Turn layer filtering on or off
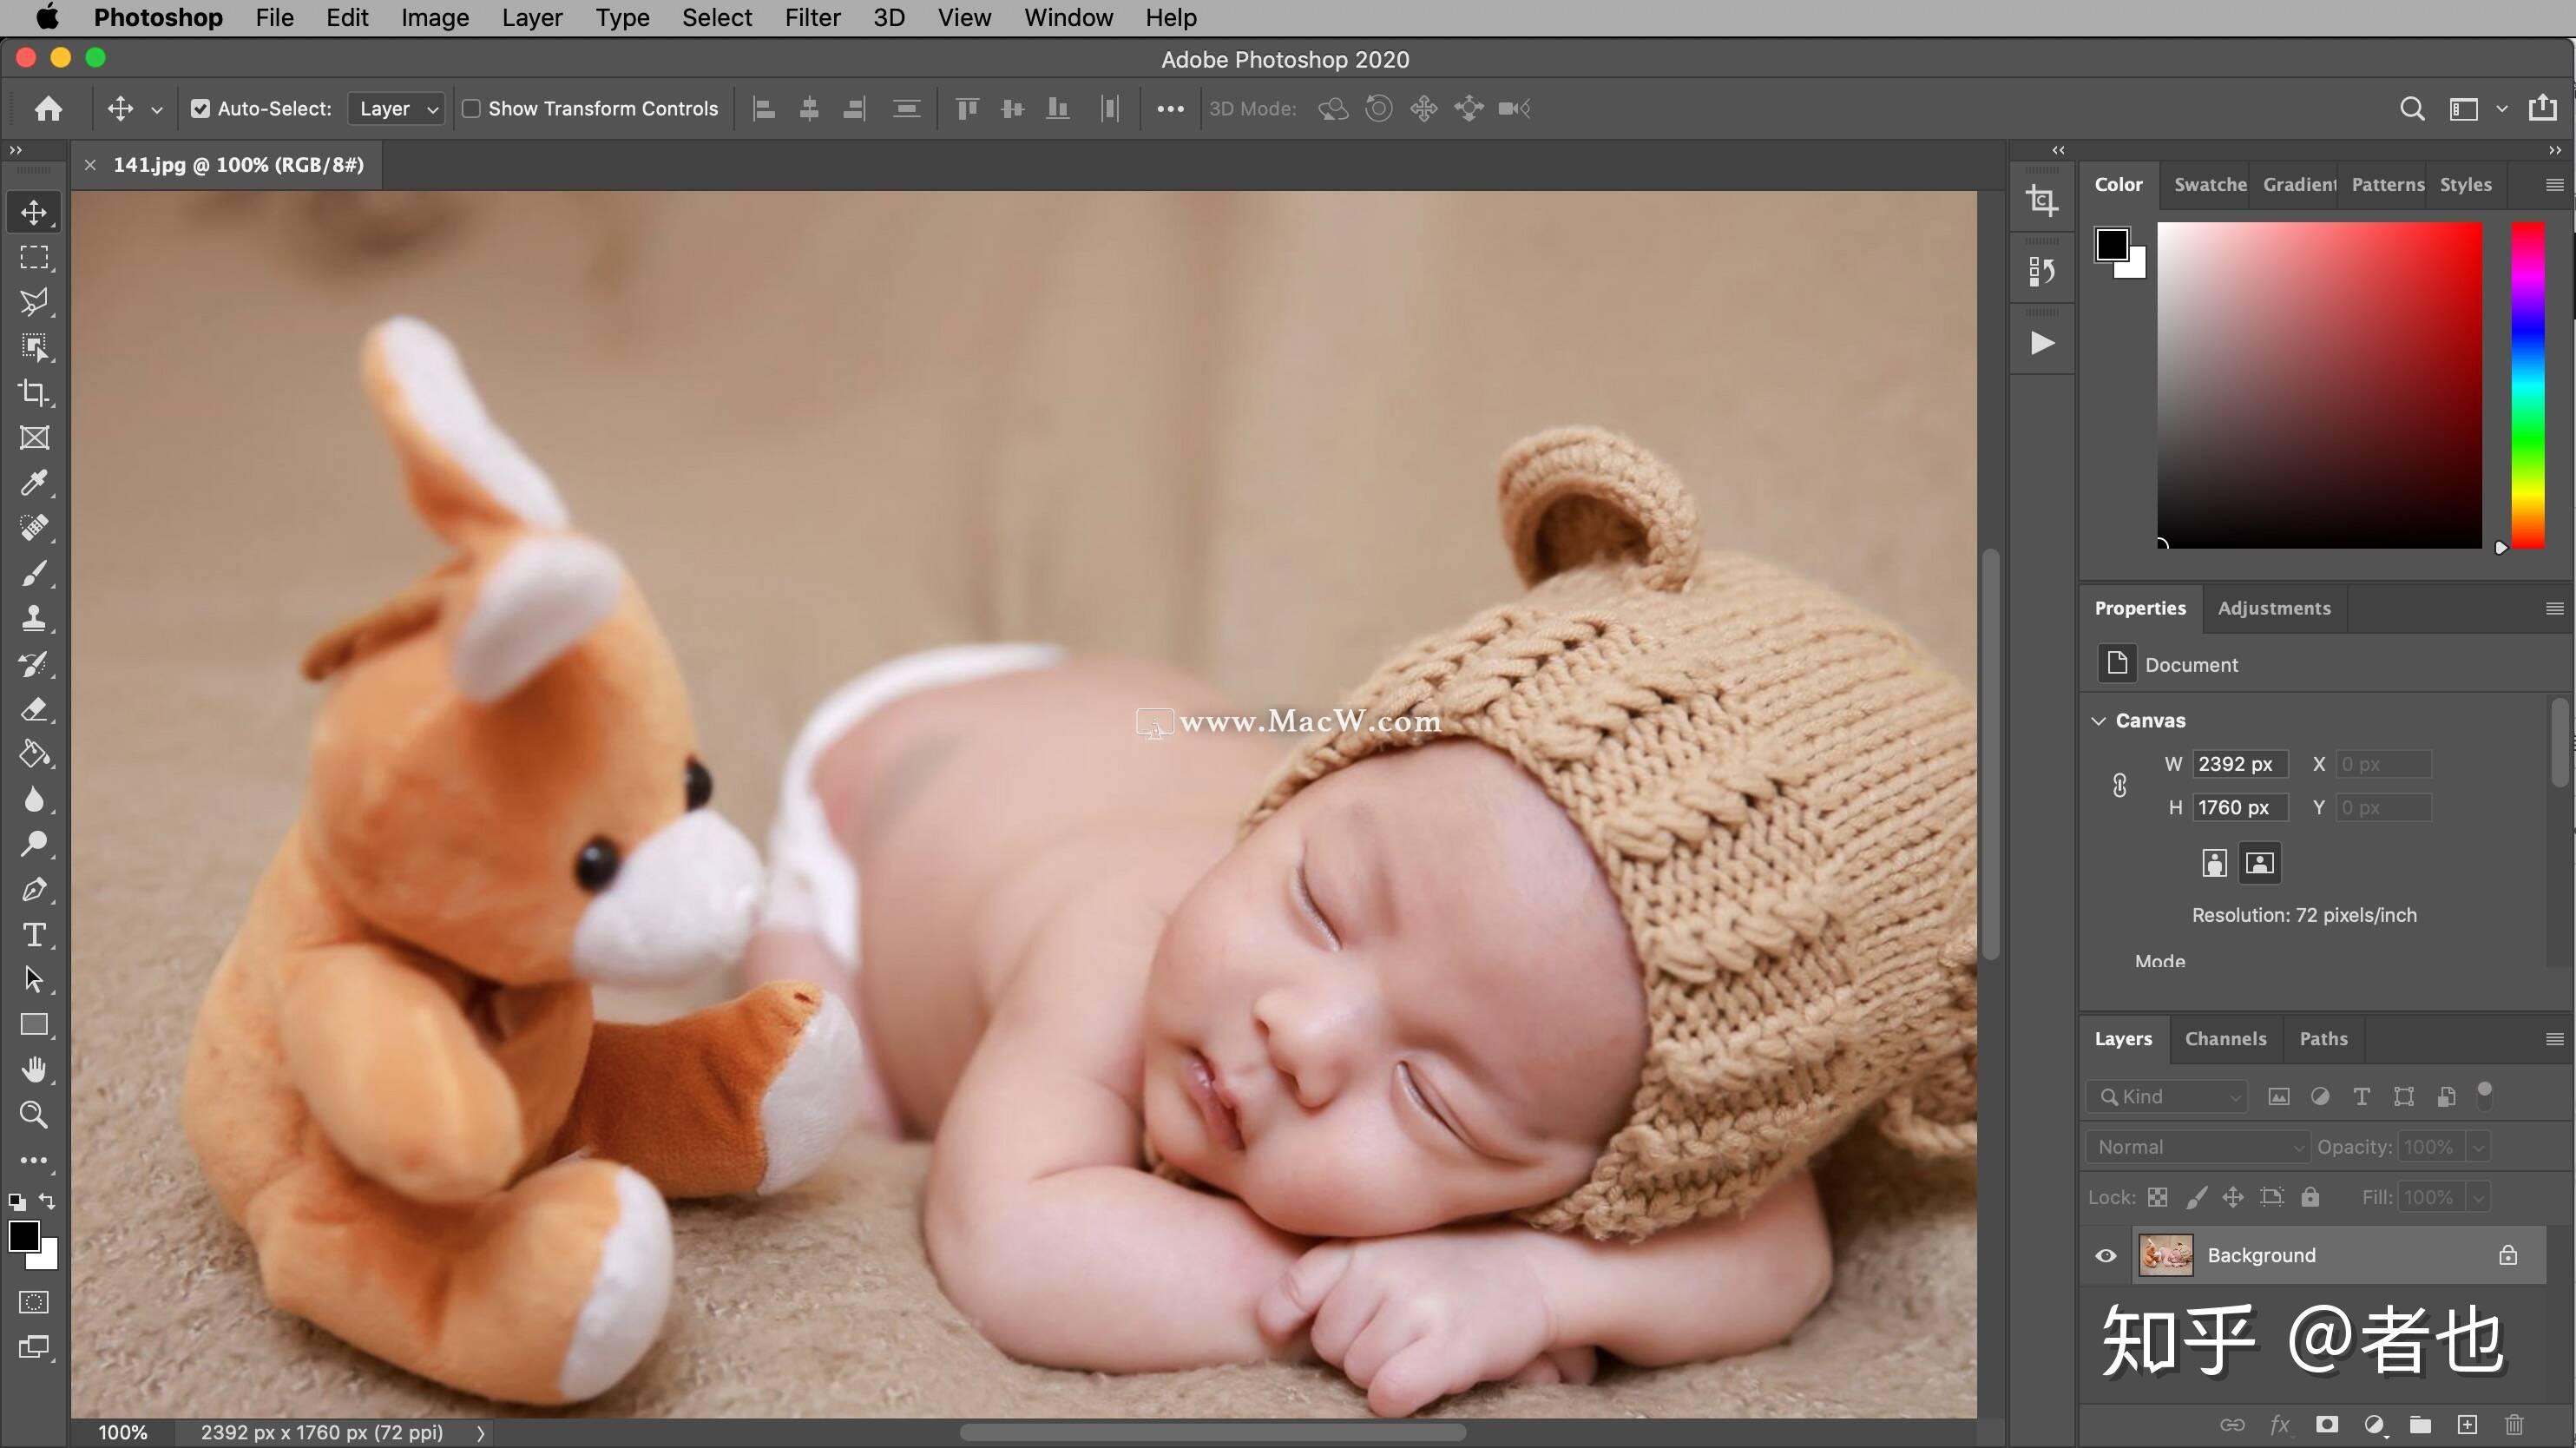This screenshot has height=1448, width=2576. point(2485,1096)
